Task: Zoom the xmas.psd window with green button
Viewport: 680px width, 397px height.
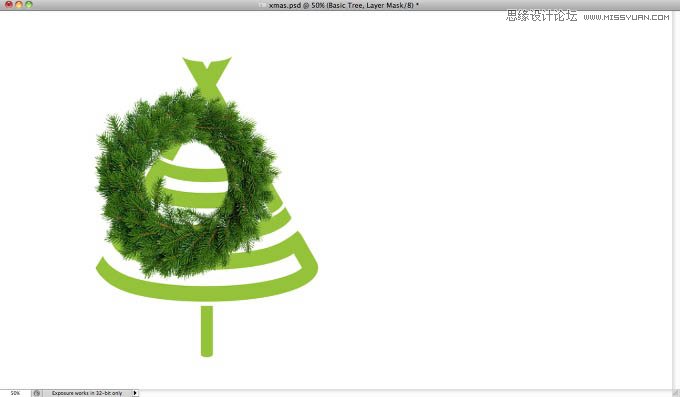Action: click(x=29, y=4)
